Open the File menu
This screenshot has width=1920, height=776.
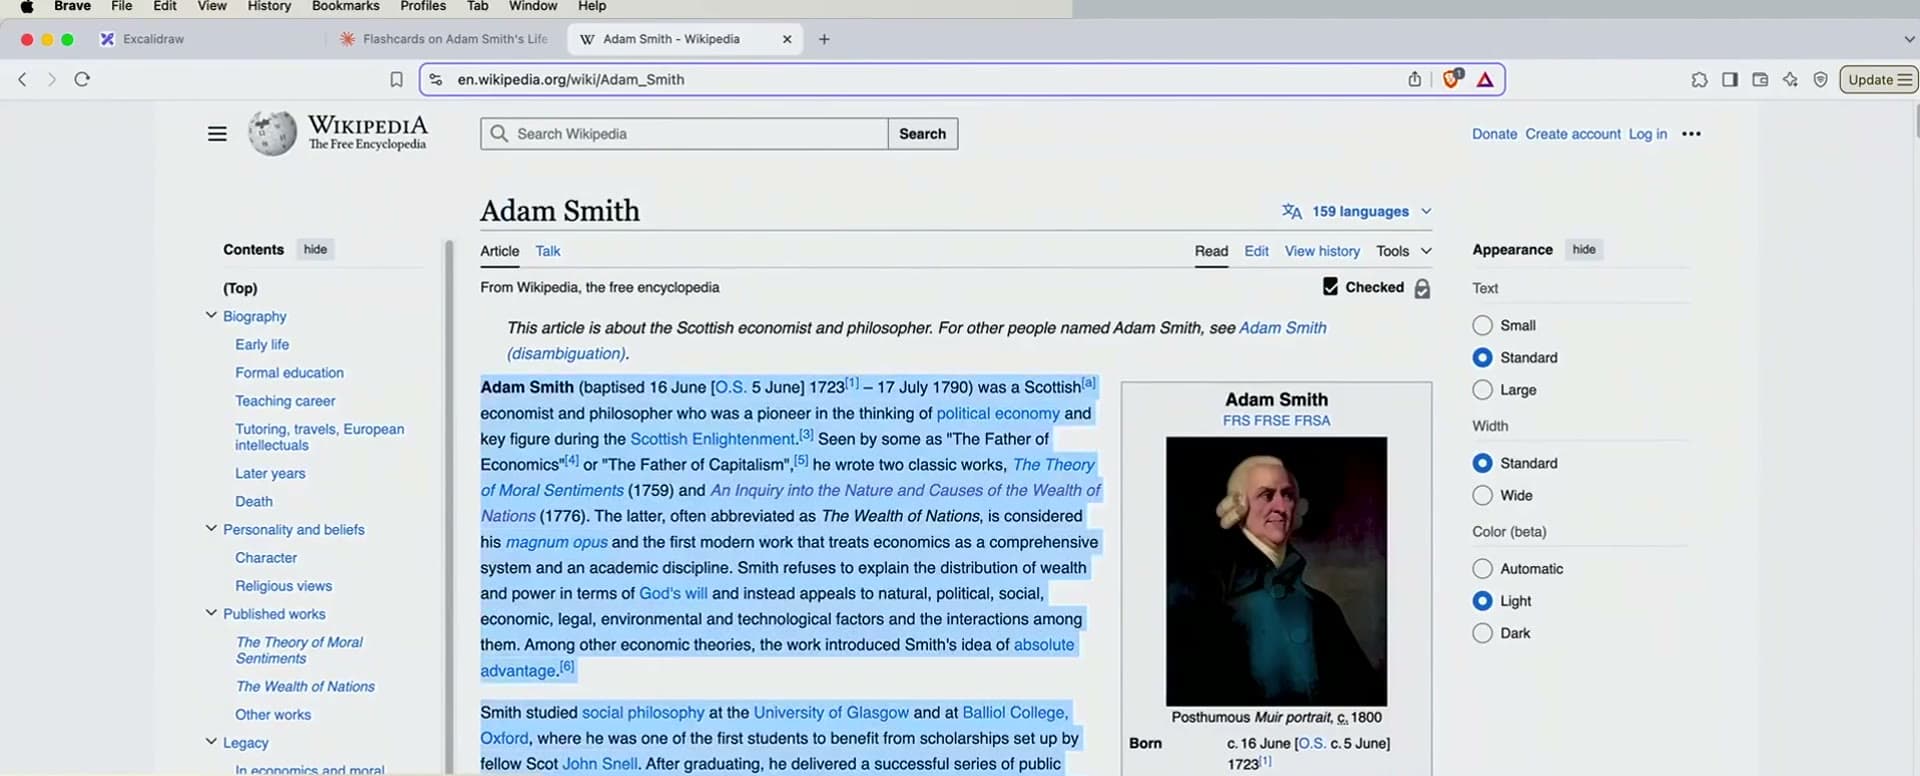point(122,6)
